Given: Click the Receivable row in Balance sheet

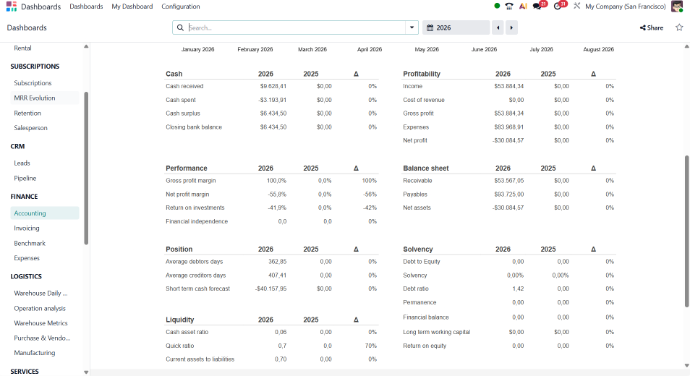Looking at the screenshot, I should coord(418,181).
